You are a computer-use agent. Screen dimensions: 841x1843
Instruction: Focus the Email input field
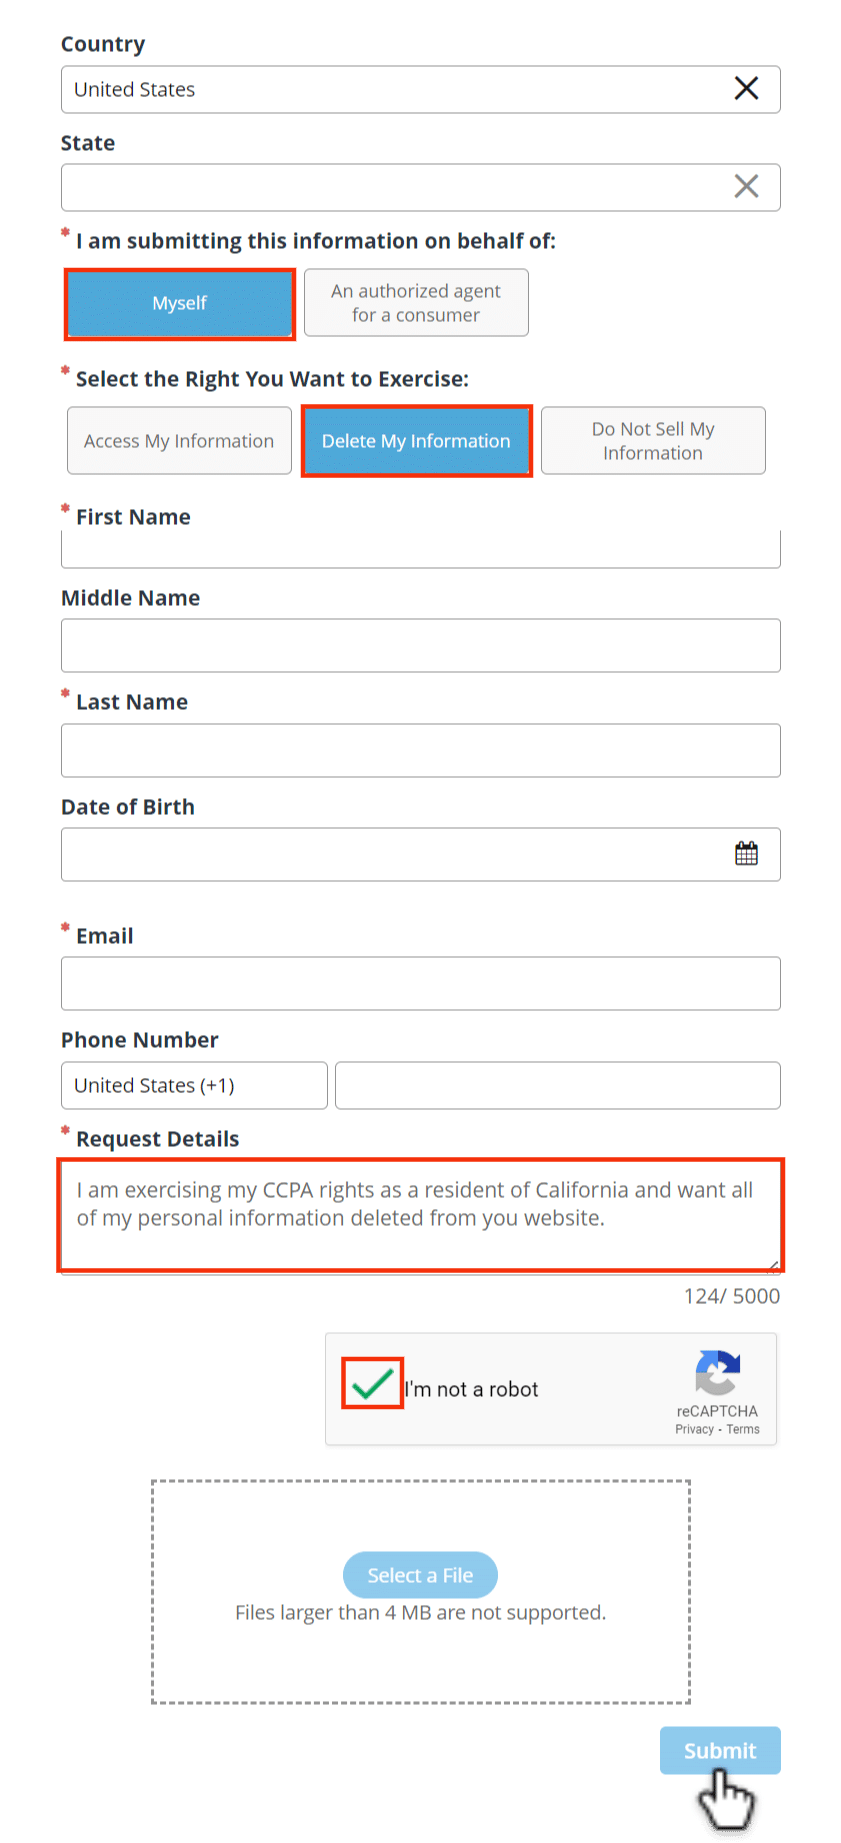421,984
